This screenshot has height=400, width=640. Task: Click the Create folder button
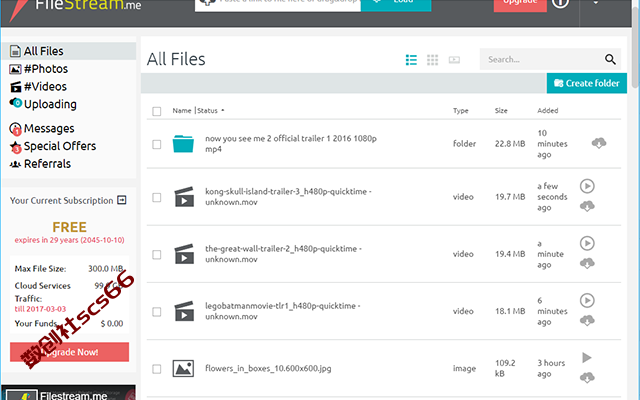point(587,83)
